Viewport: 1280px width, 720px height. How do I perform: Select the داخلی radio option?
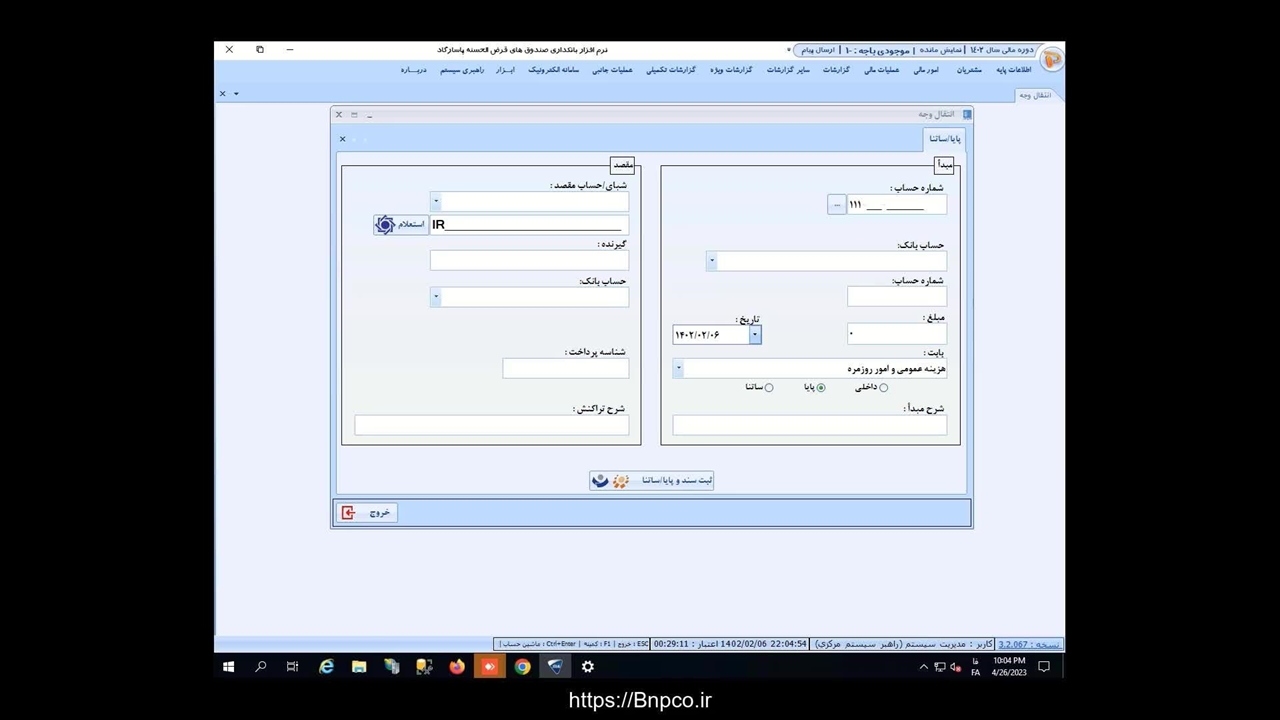[883, 388]
